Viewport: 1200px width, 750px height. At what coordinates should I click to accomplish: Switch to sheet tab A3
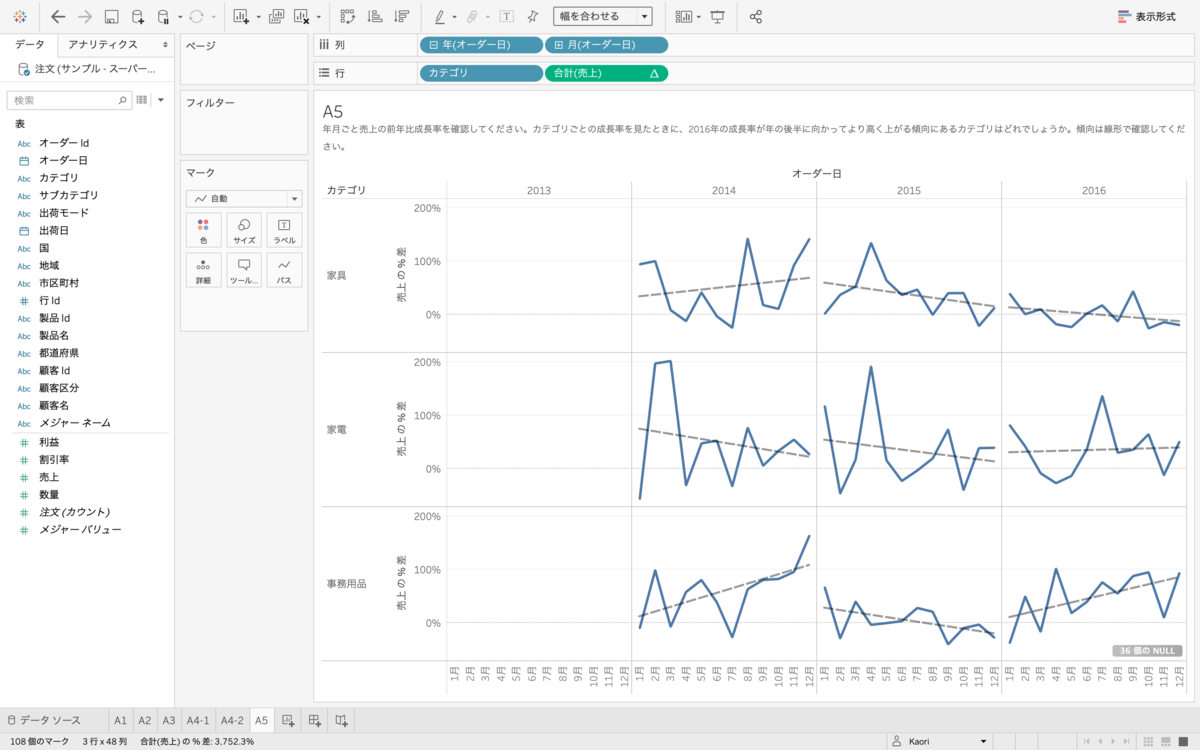coord(168,720)
